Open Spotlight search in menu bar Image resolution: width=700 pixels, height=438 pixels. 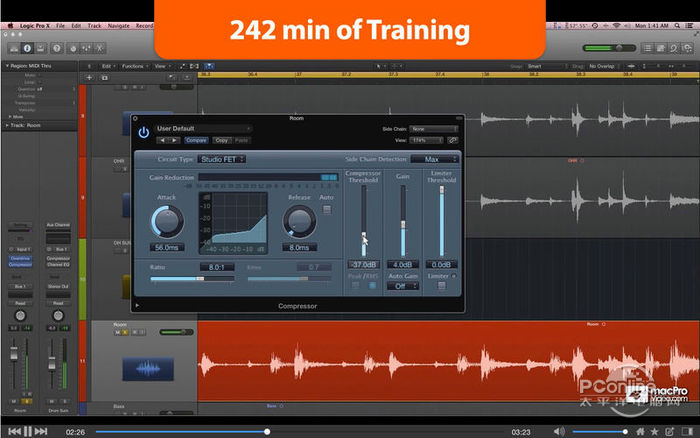coord(678,26)
